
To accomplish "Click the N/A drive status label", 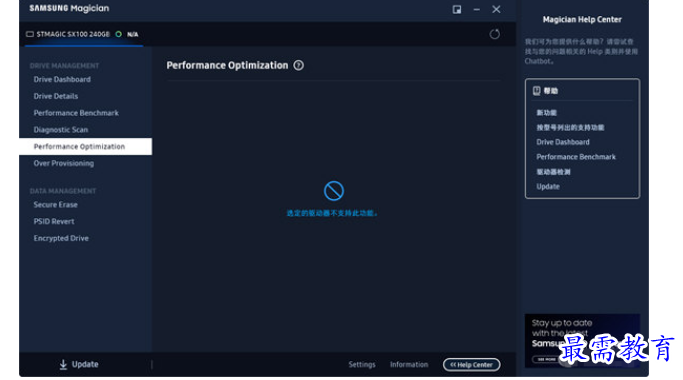I will tap(132, 34).
